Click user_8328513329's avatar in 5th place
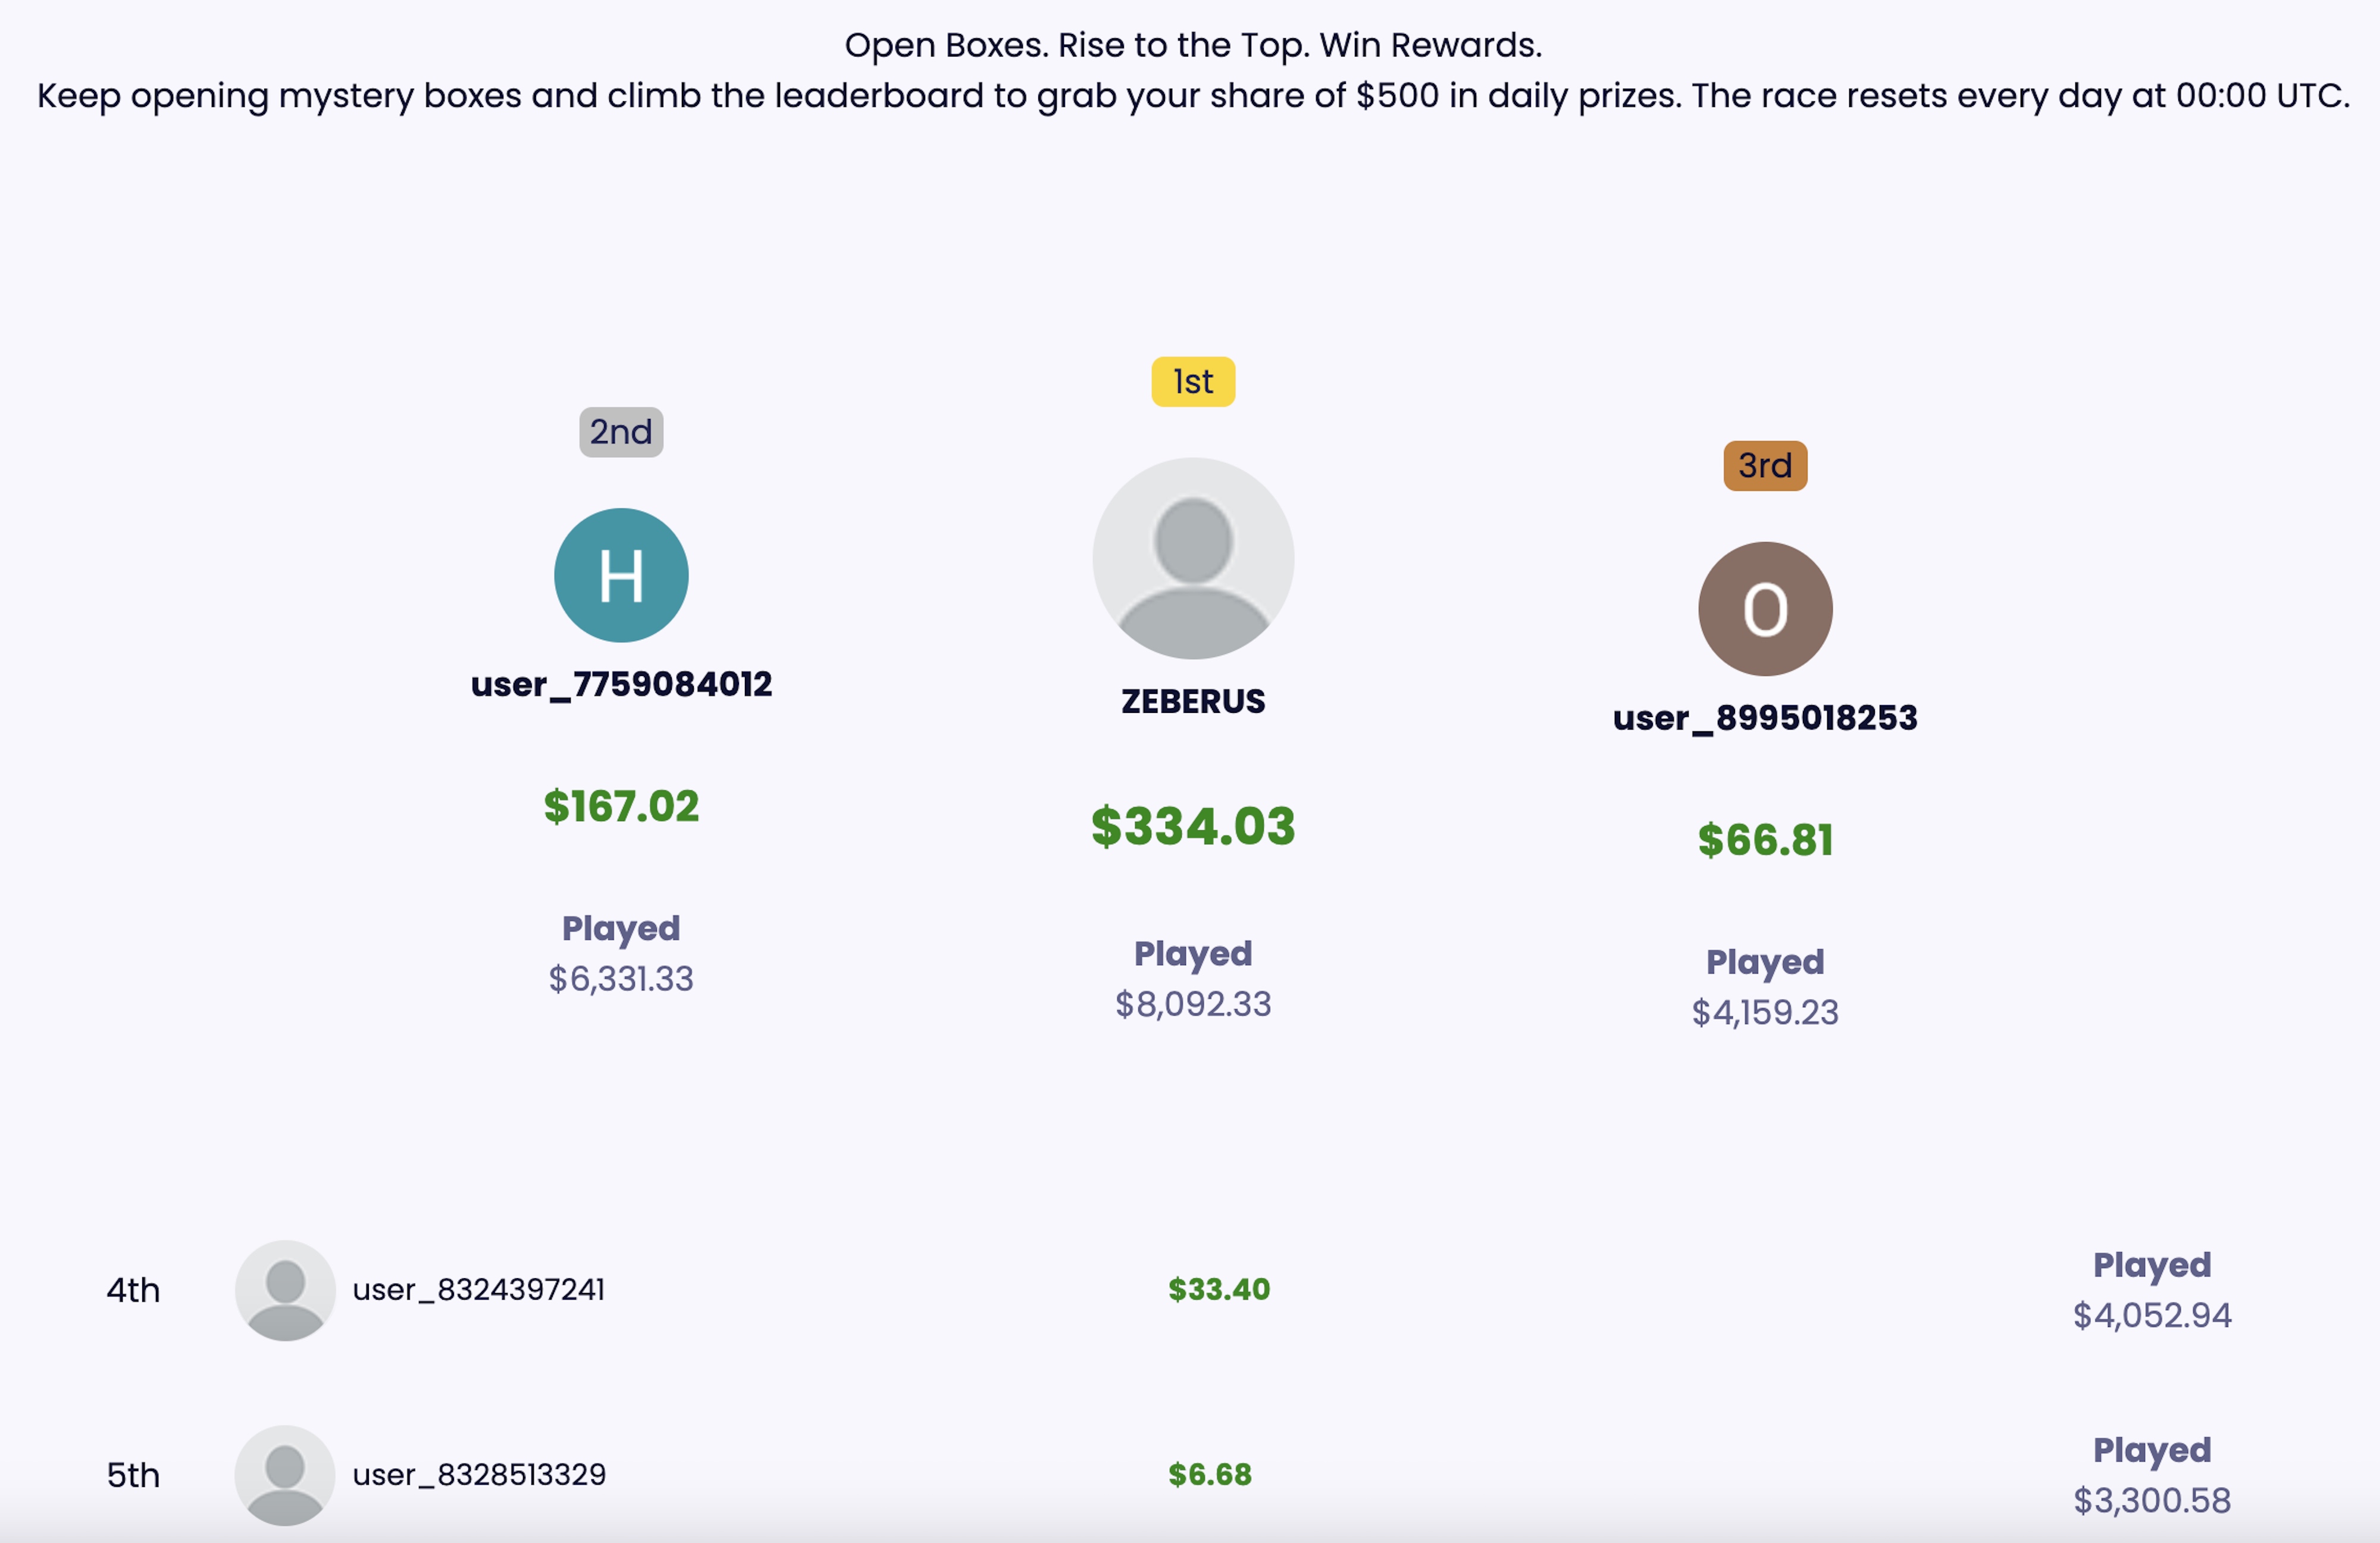Screen dimensions: 2380x1543 [286, 1474]
